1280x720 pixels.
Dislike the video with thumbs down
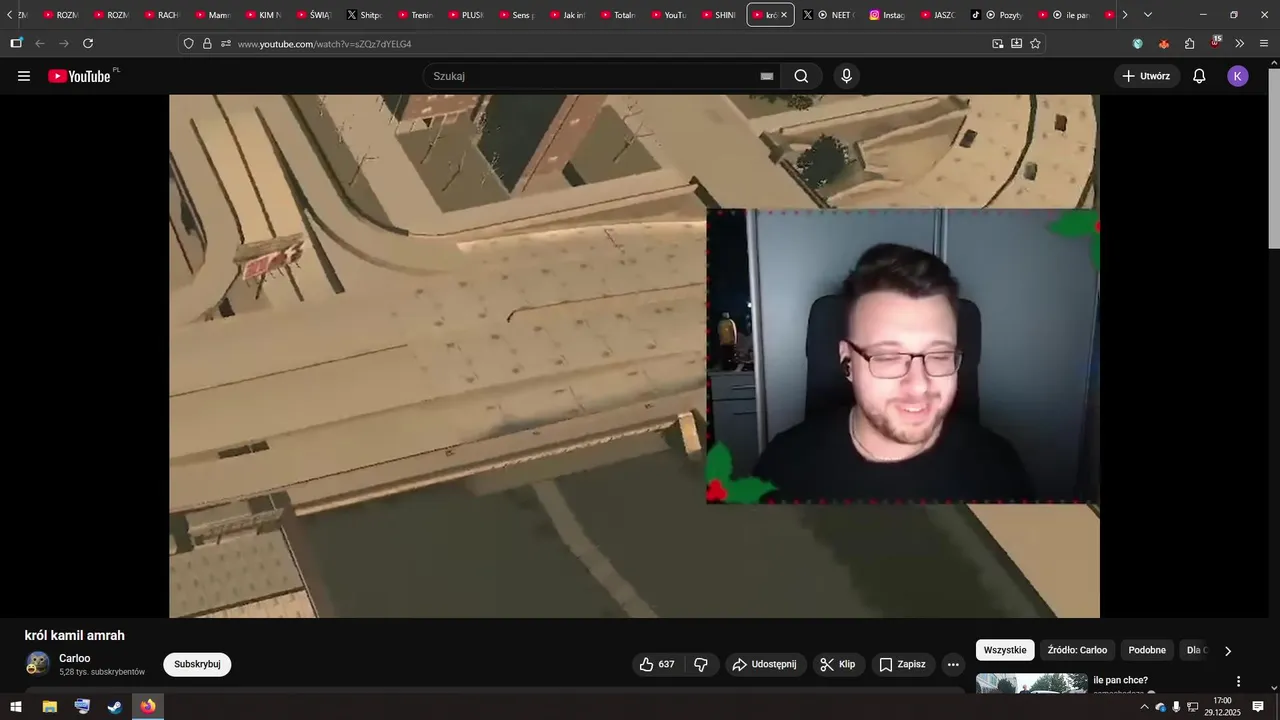click(701, 664)
